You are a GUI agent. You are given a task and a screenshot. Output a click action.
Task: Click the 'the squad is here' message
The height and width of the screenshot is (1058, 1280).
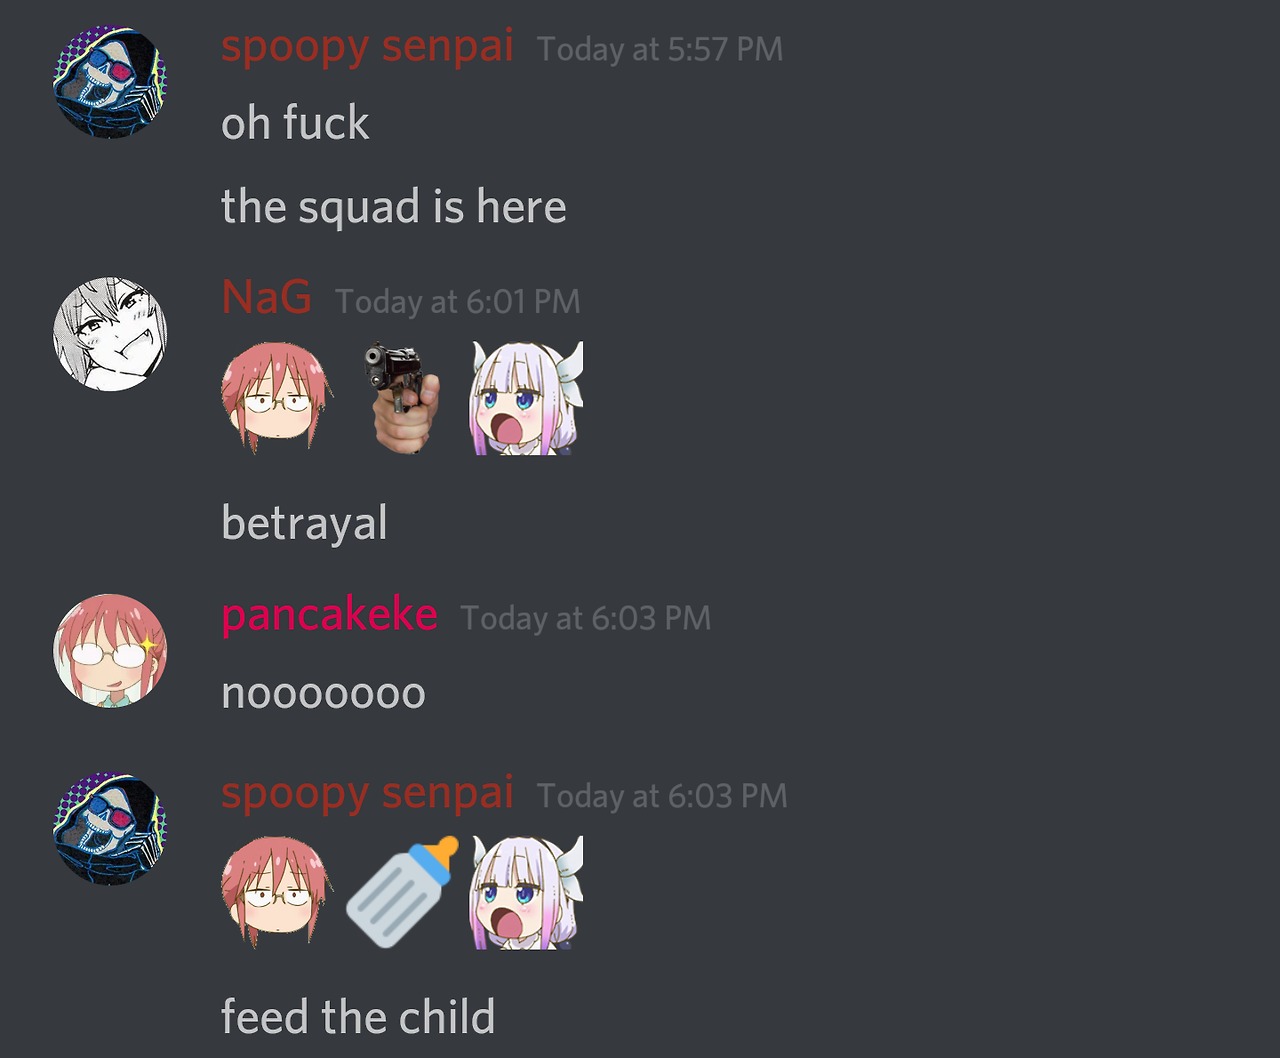394,208
